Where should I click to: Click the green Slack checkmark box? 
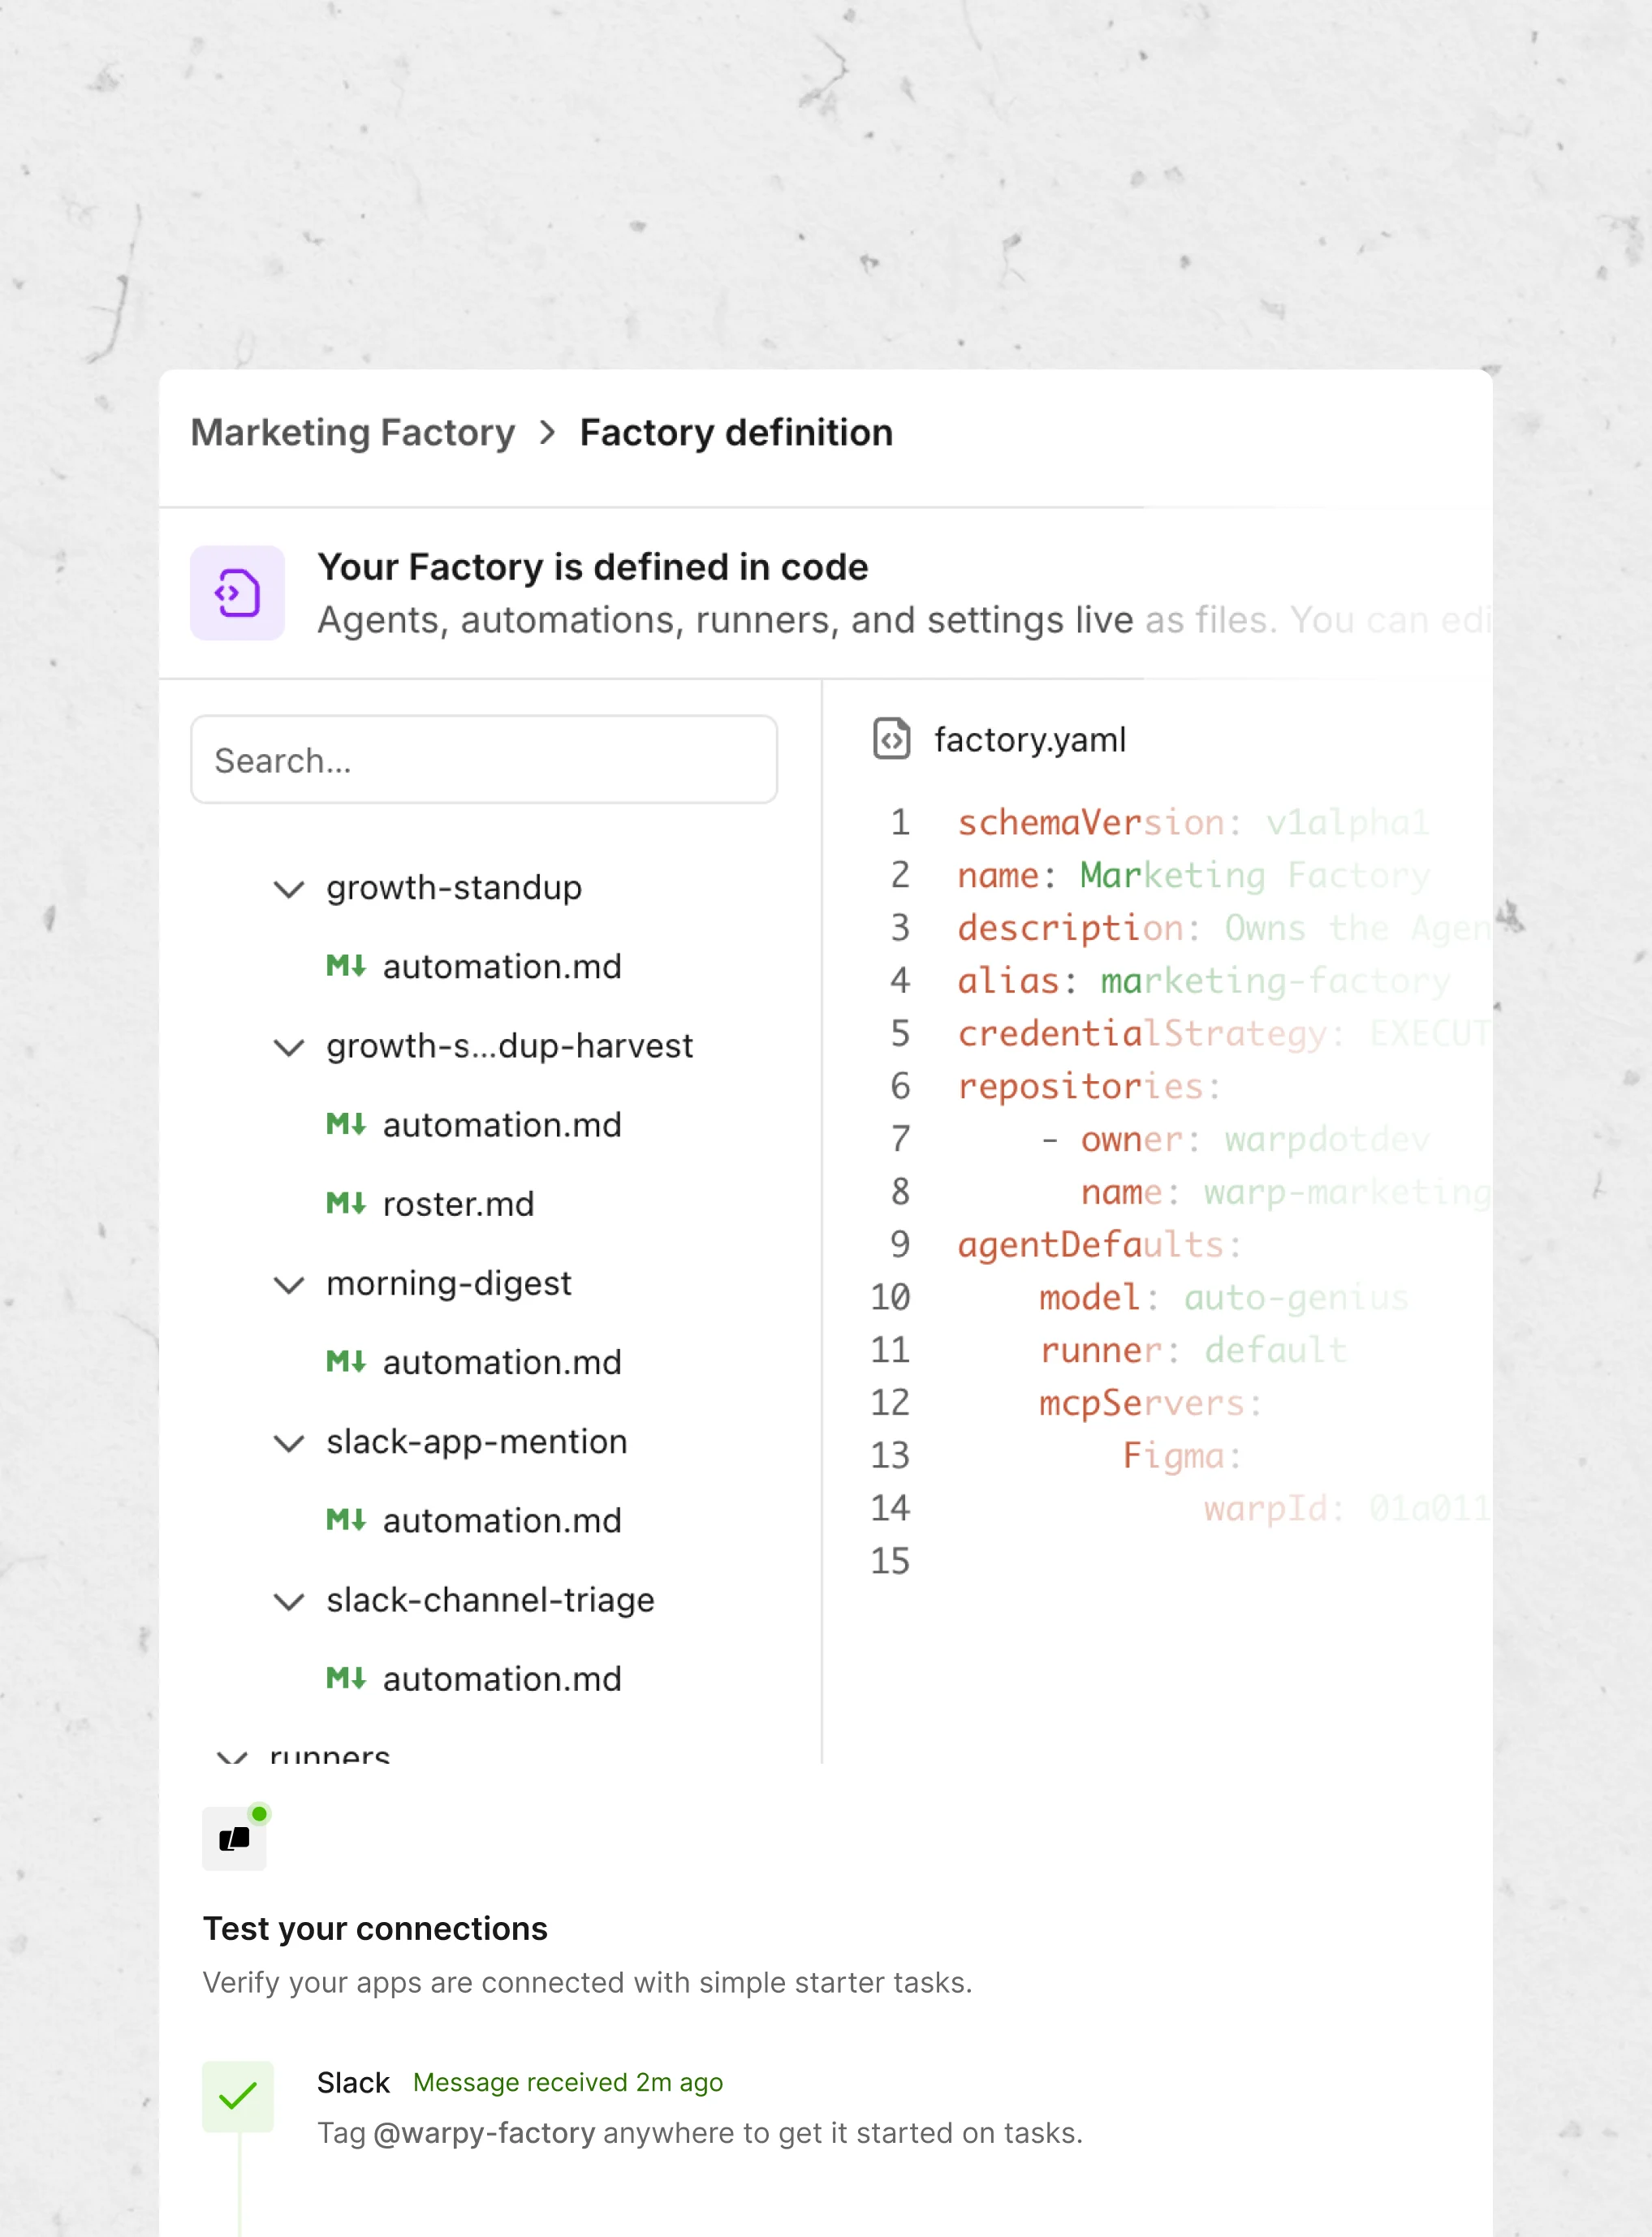coord(238,2096)
